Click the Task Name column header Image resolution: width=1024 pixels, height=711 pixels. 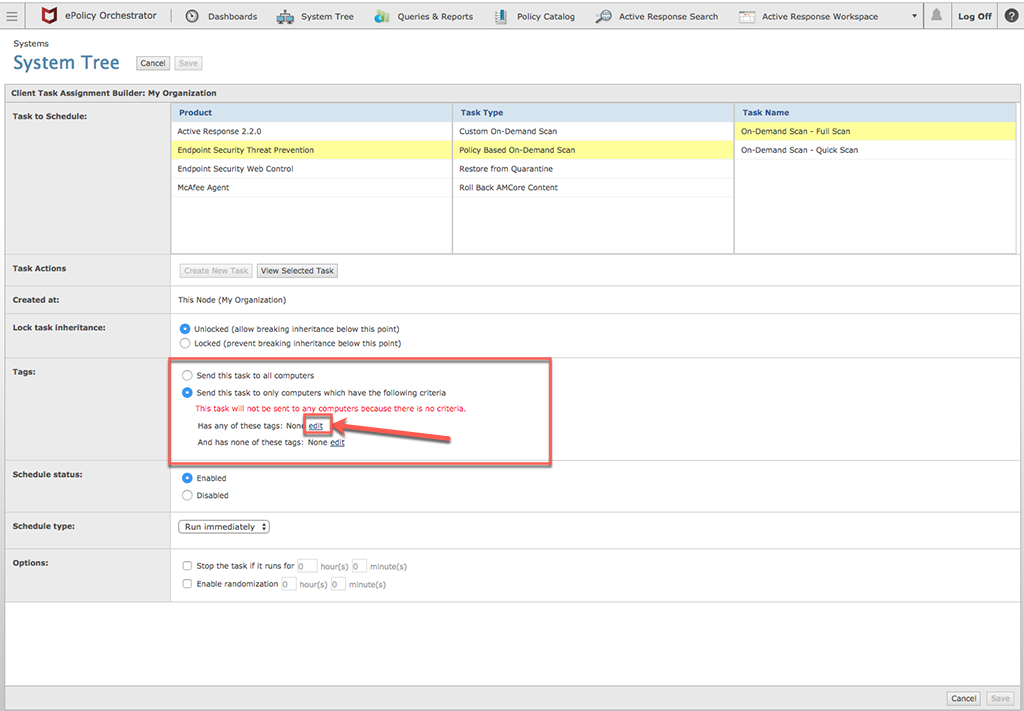point(875,112)
